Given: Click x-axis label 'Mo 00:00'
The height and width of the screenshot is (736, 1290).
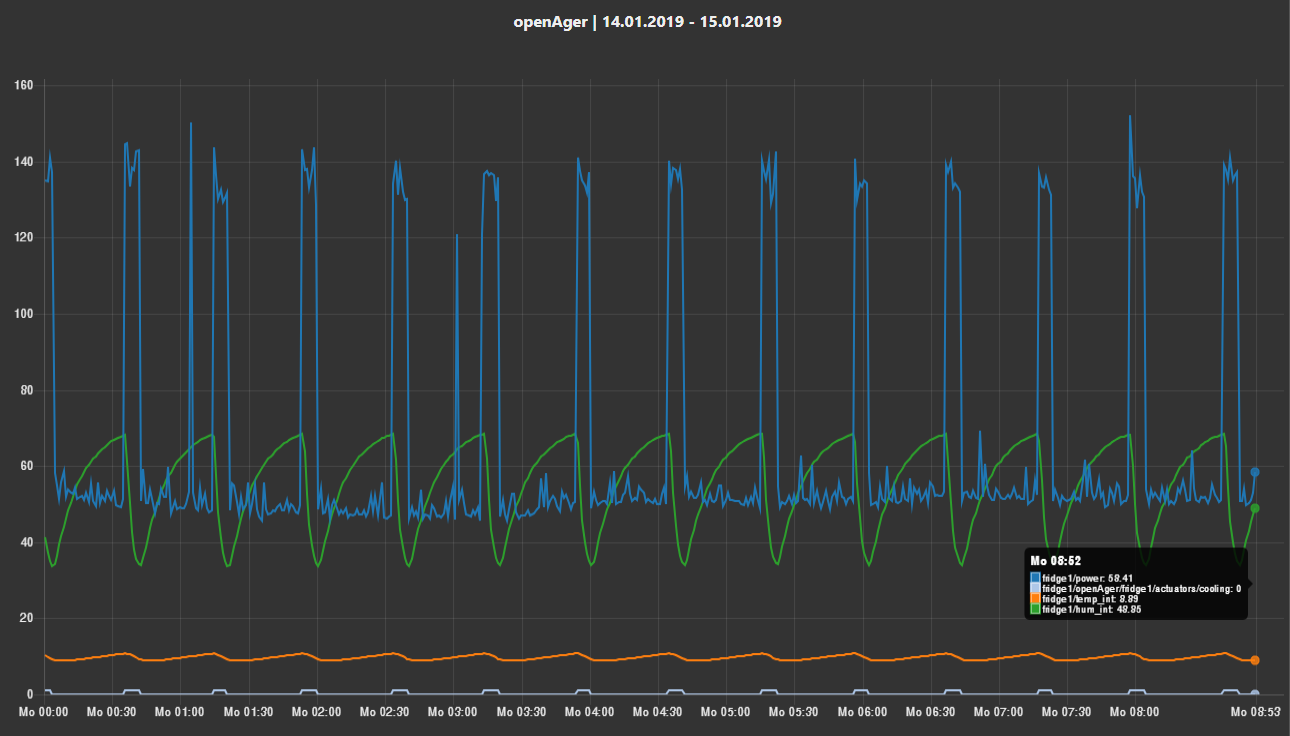Looking at the screenshot, I should [44, 712].
